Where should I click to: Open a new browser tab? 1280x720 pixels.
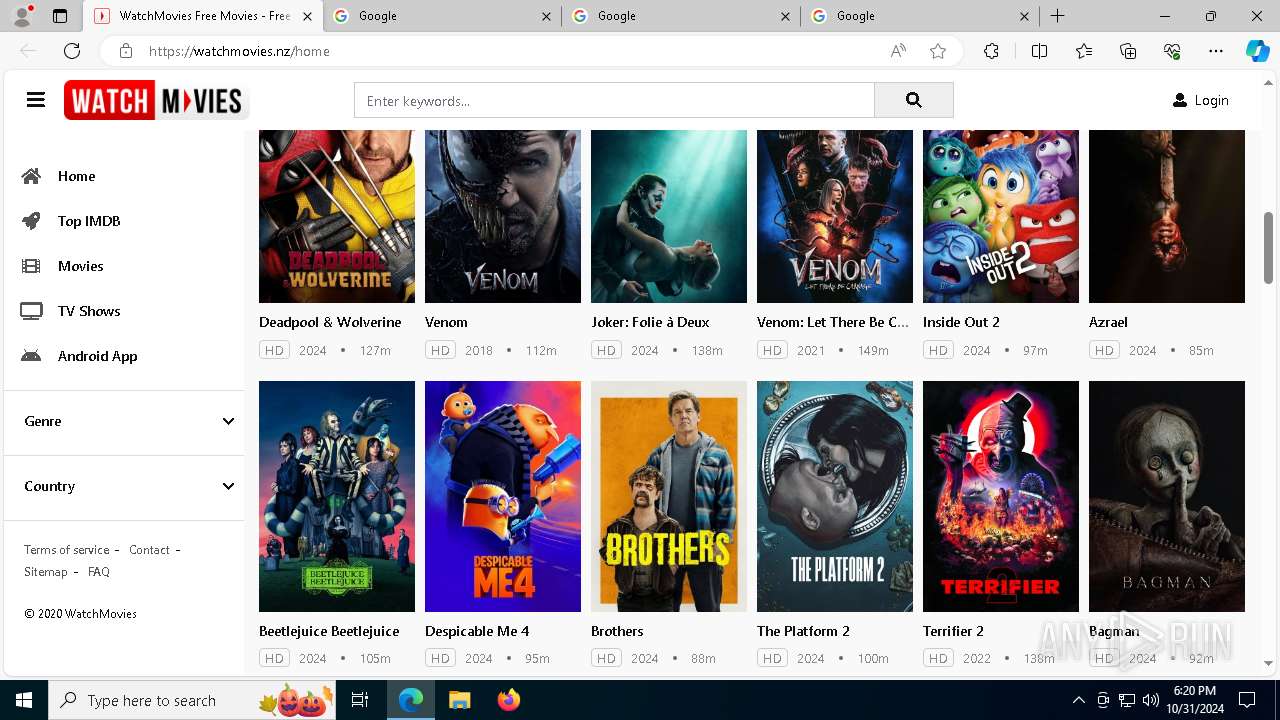coord(1057,16)
